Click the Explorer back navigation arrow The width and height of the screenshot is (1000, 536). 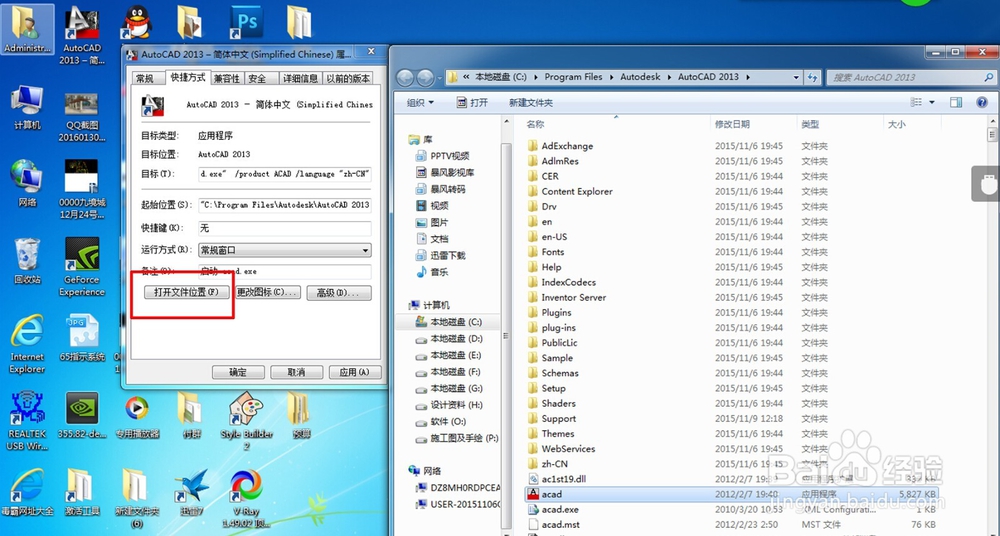pyautogui.click(x=406, y=78)
